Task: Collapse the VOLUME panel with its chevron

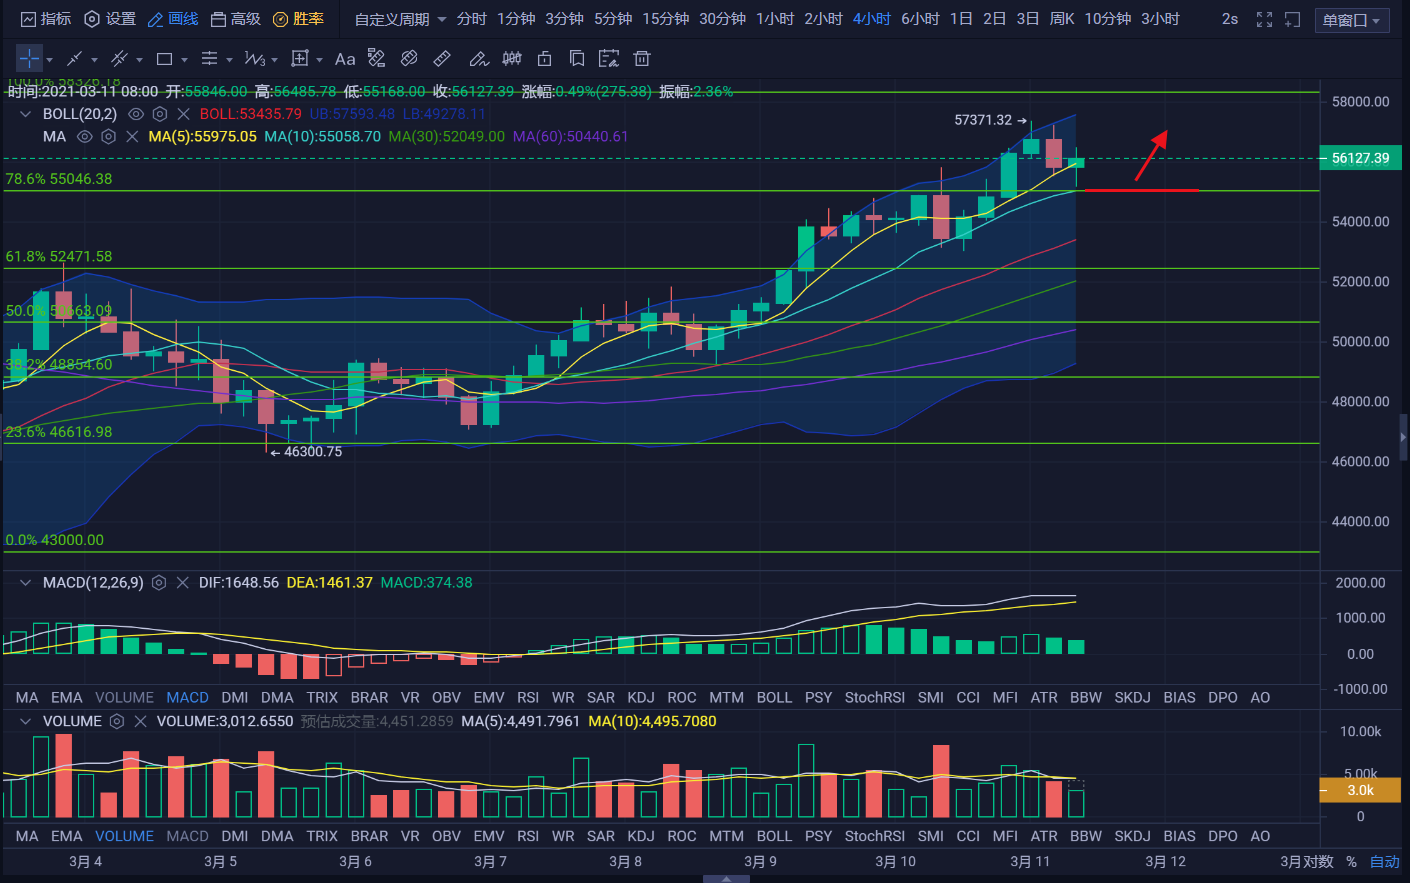Action: click(25, 721)
